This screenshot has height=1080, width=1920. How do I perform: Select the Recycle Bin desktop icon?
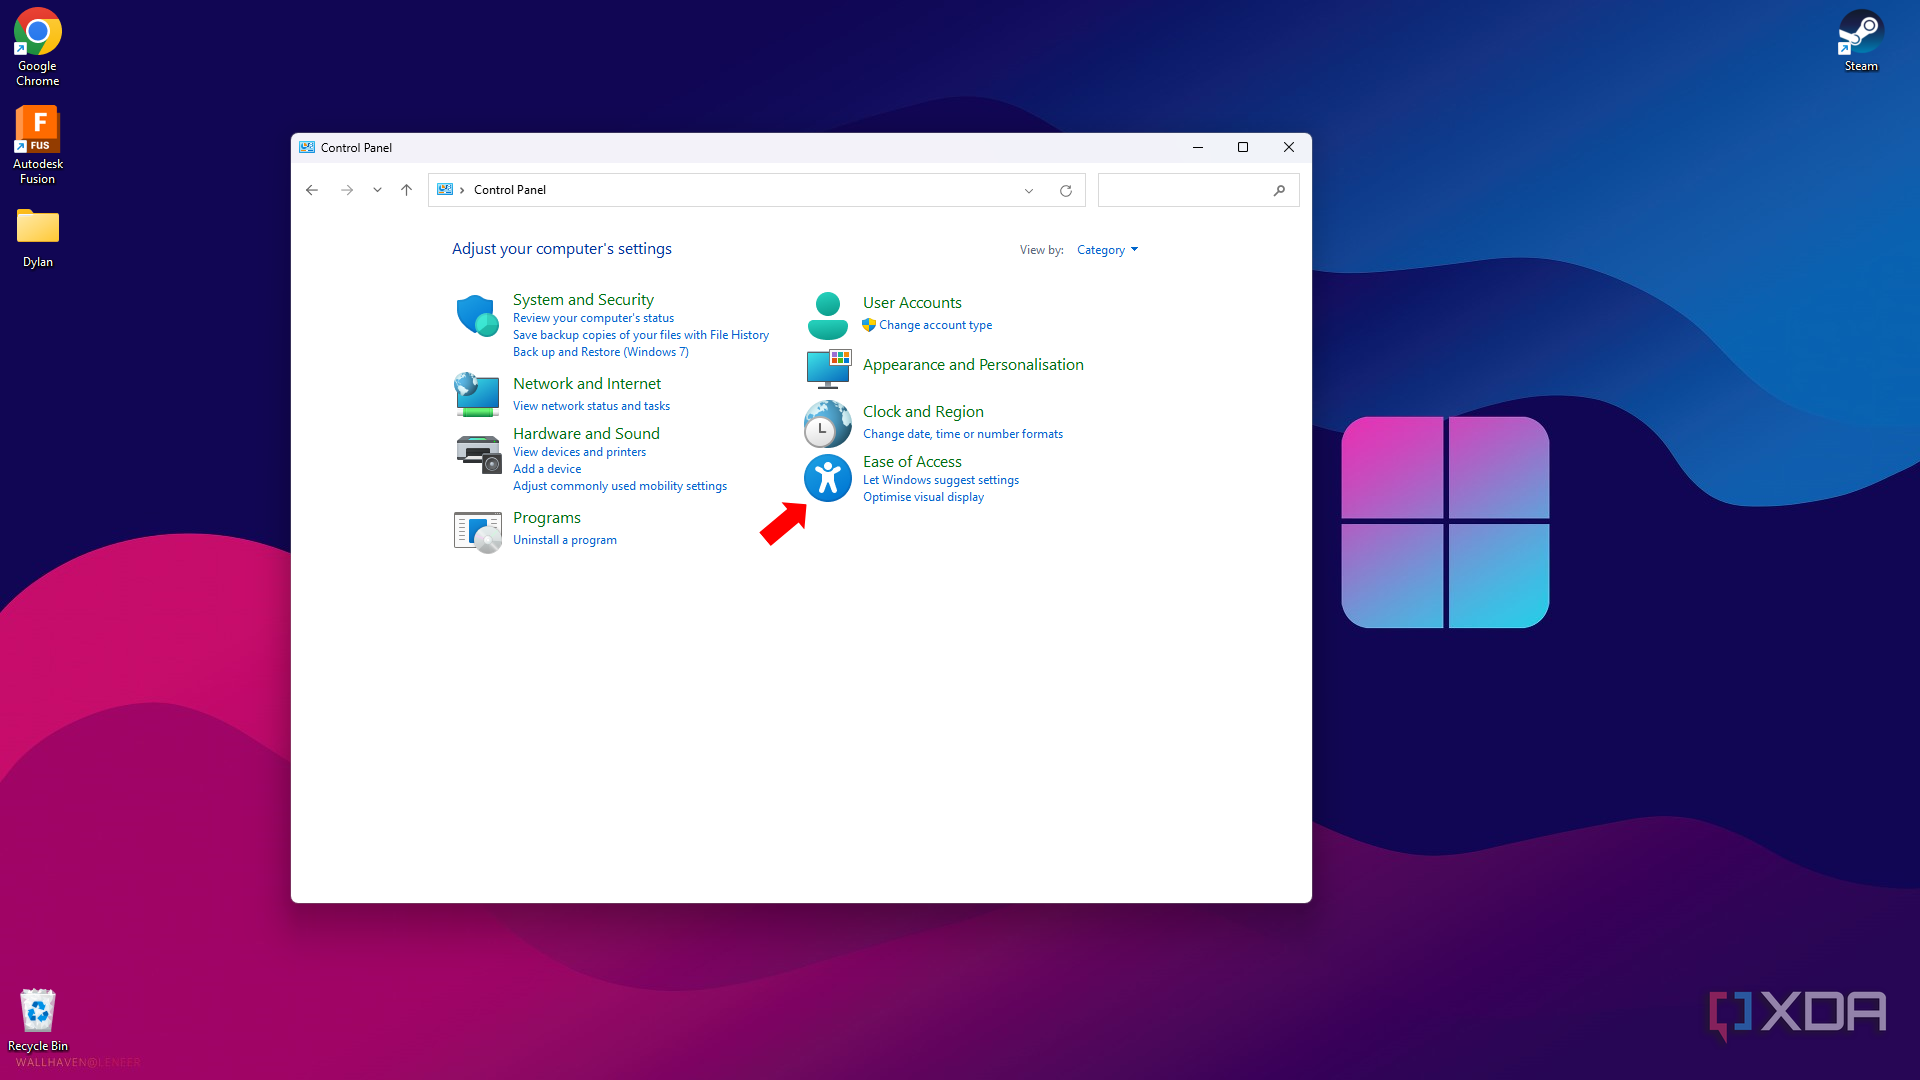[38, 1020]
